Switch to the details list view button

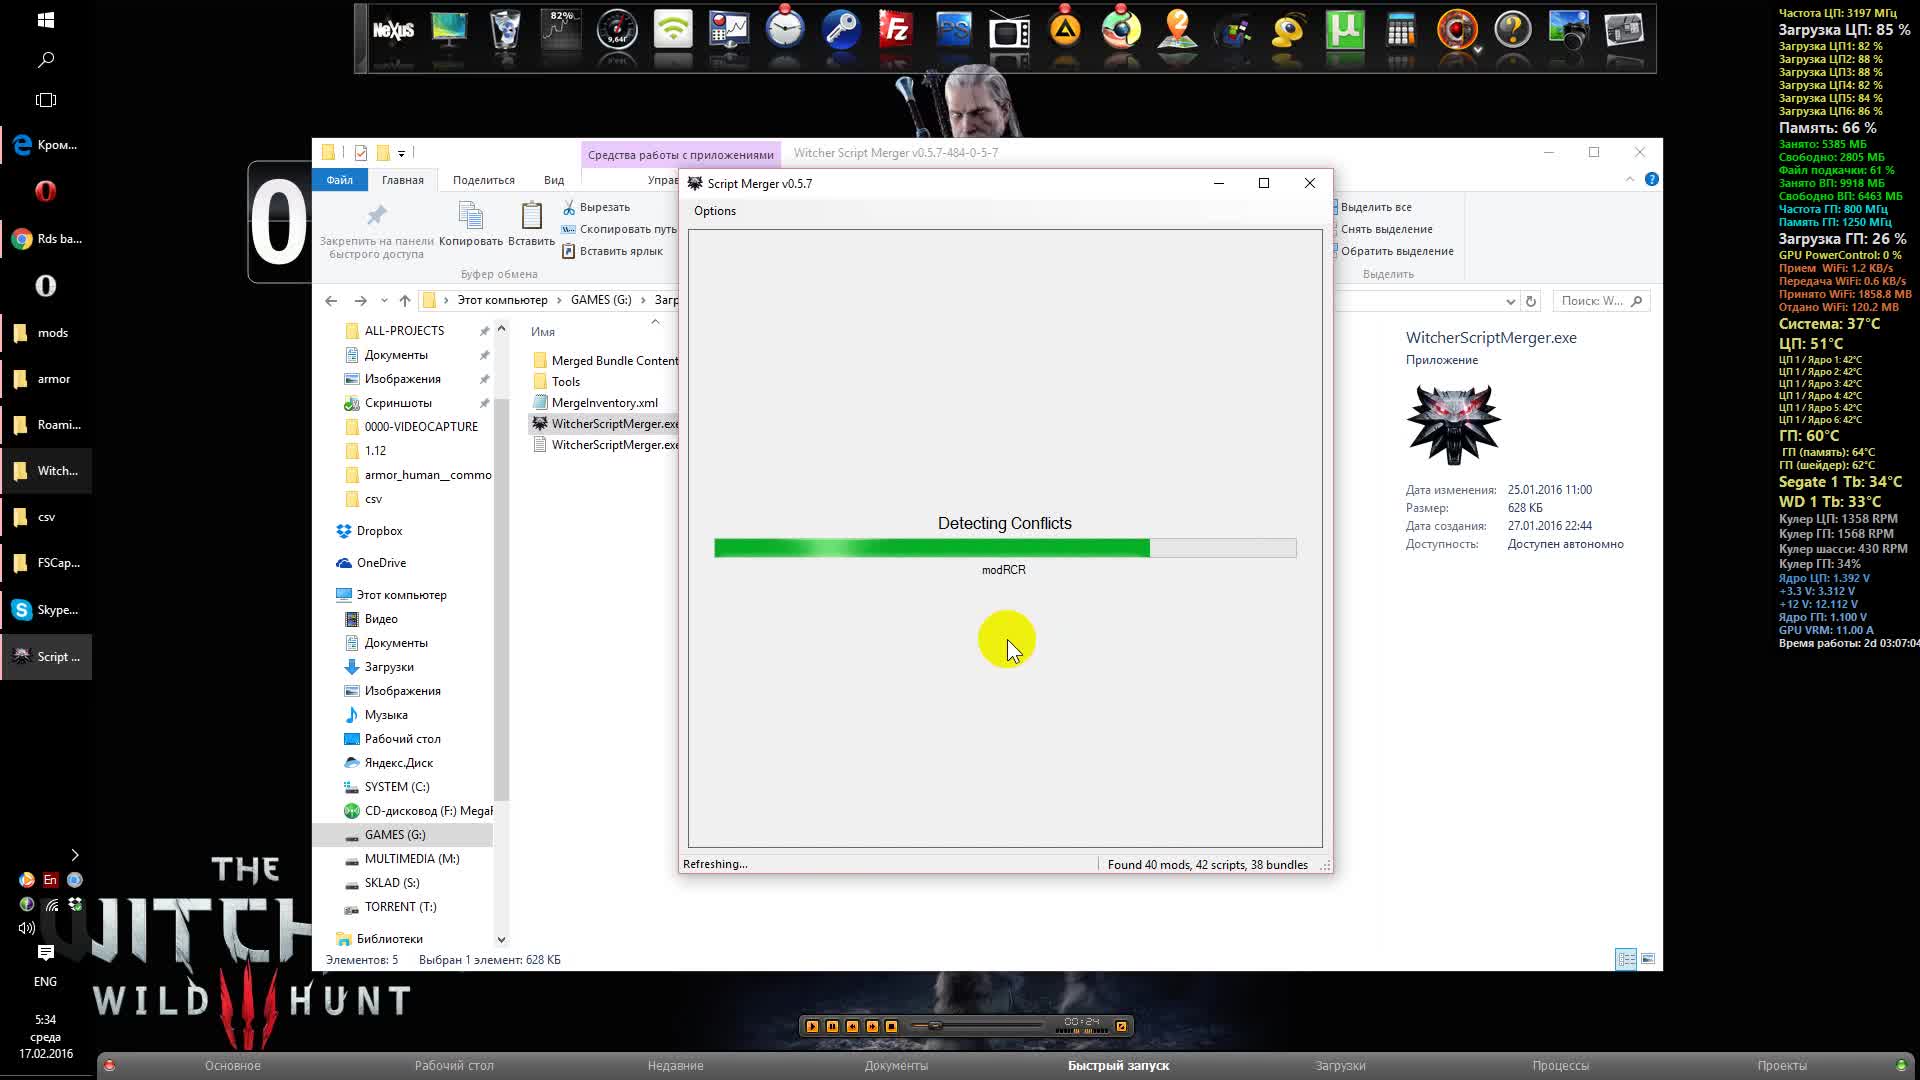(x=1626, y=959)
